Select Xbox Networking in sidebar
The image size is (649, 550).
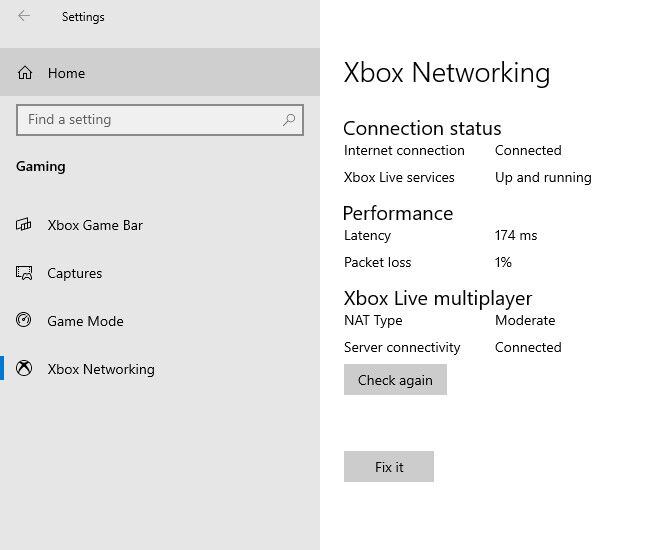pyautogui.click(x=101, y=369)
